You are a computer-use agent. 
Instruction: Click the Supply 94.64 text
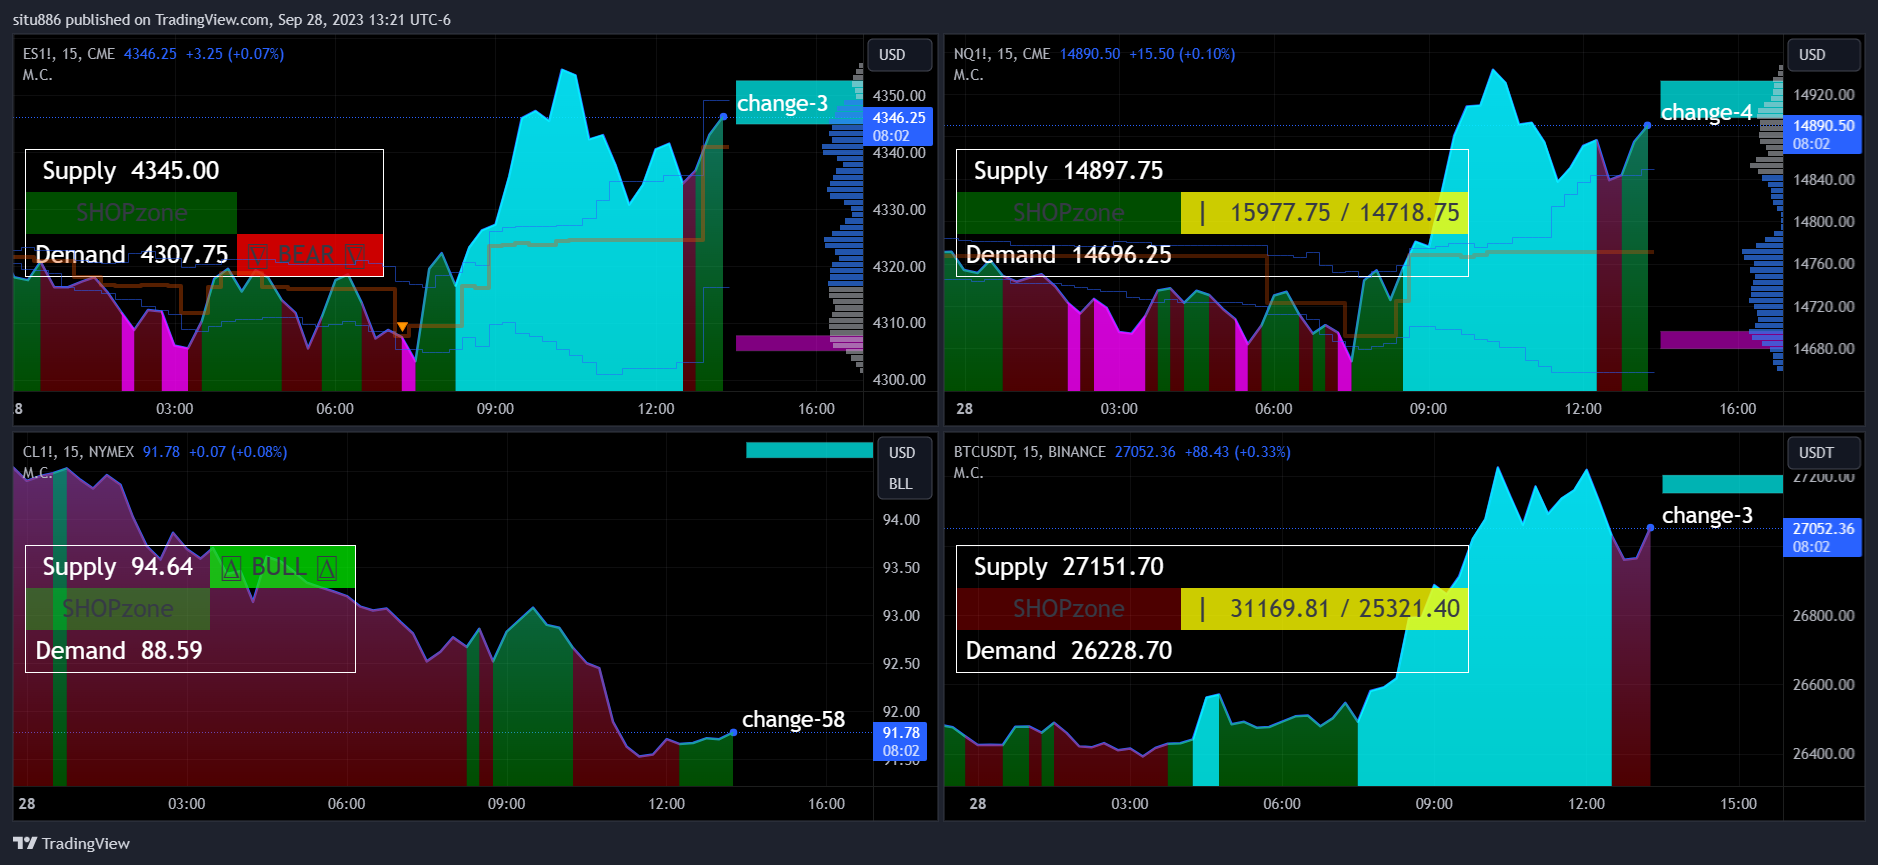tap(117, 567)
